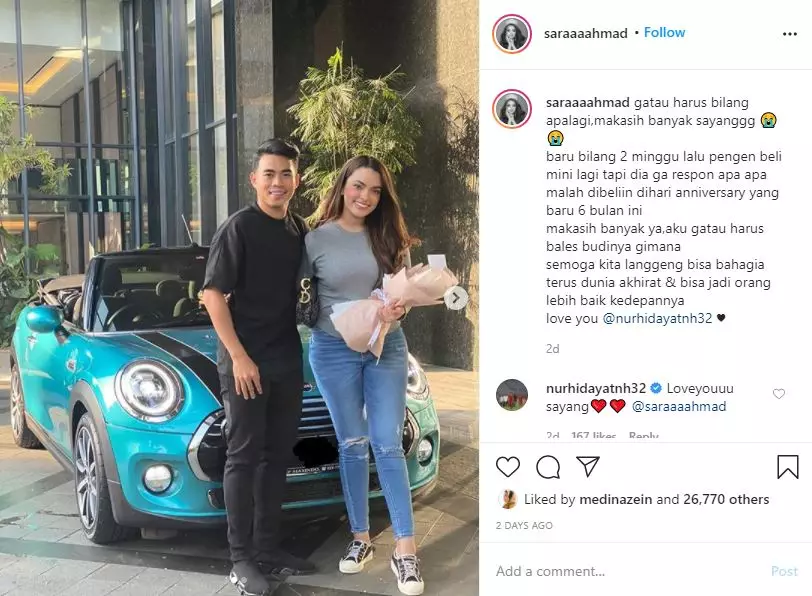Open medinazein's small avatar near likes

[508, 499]
